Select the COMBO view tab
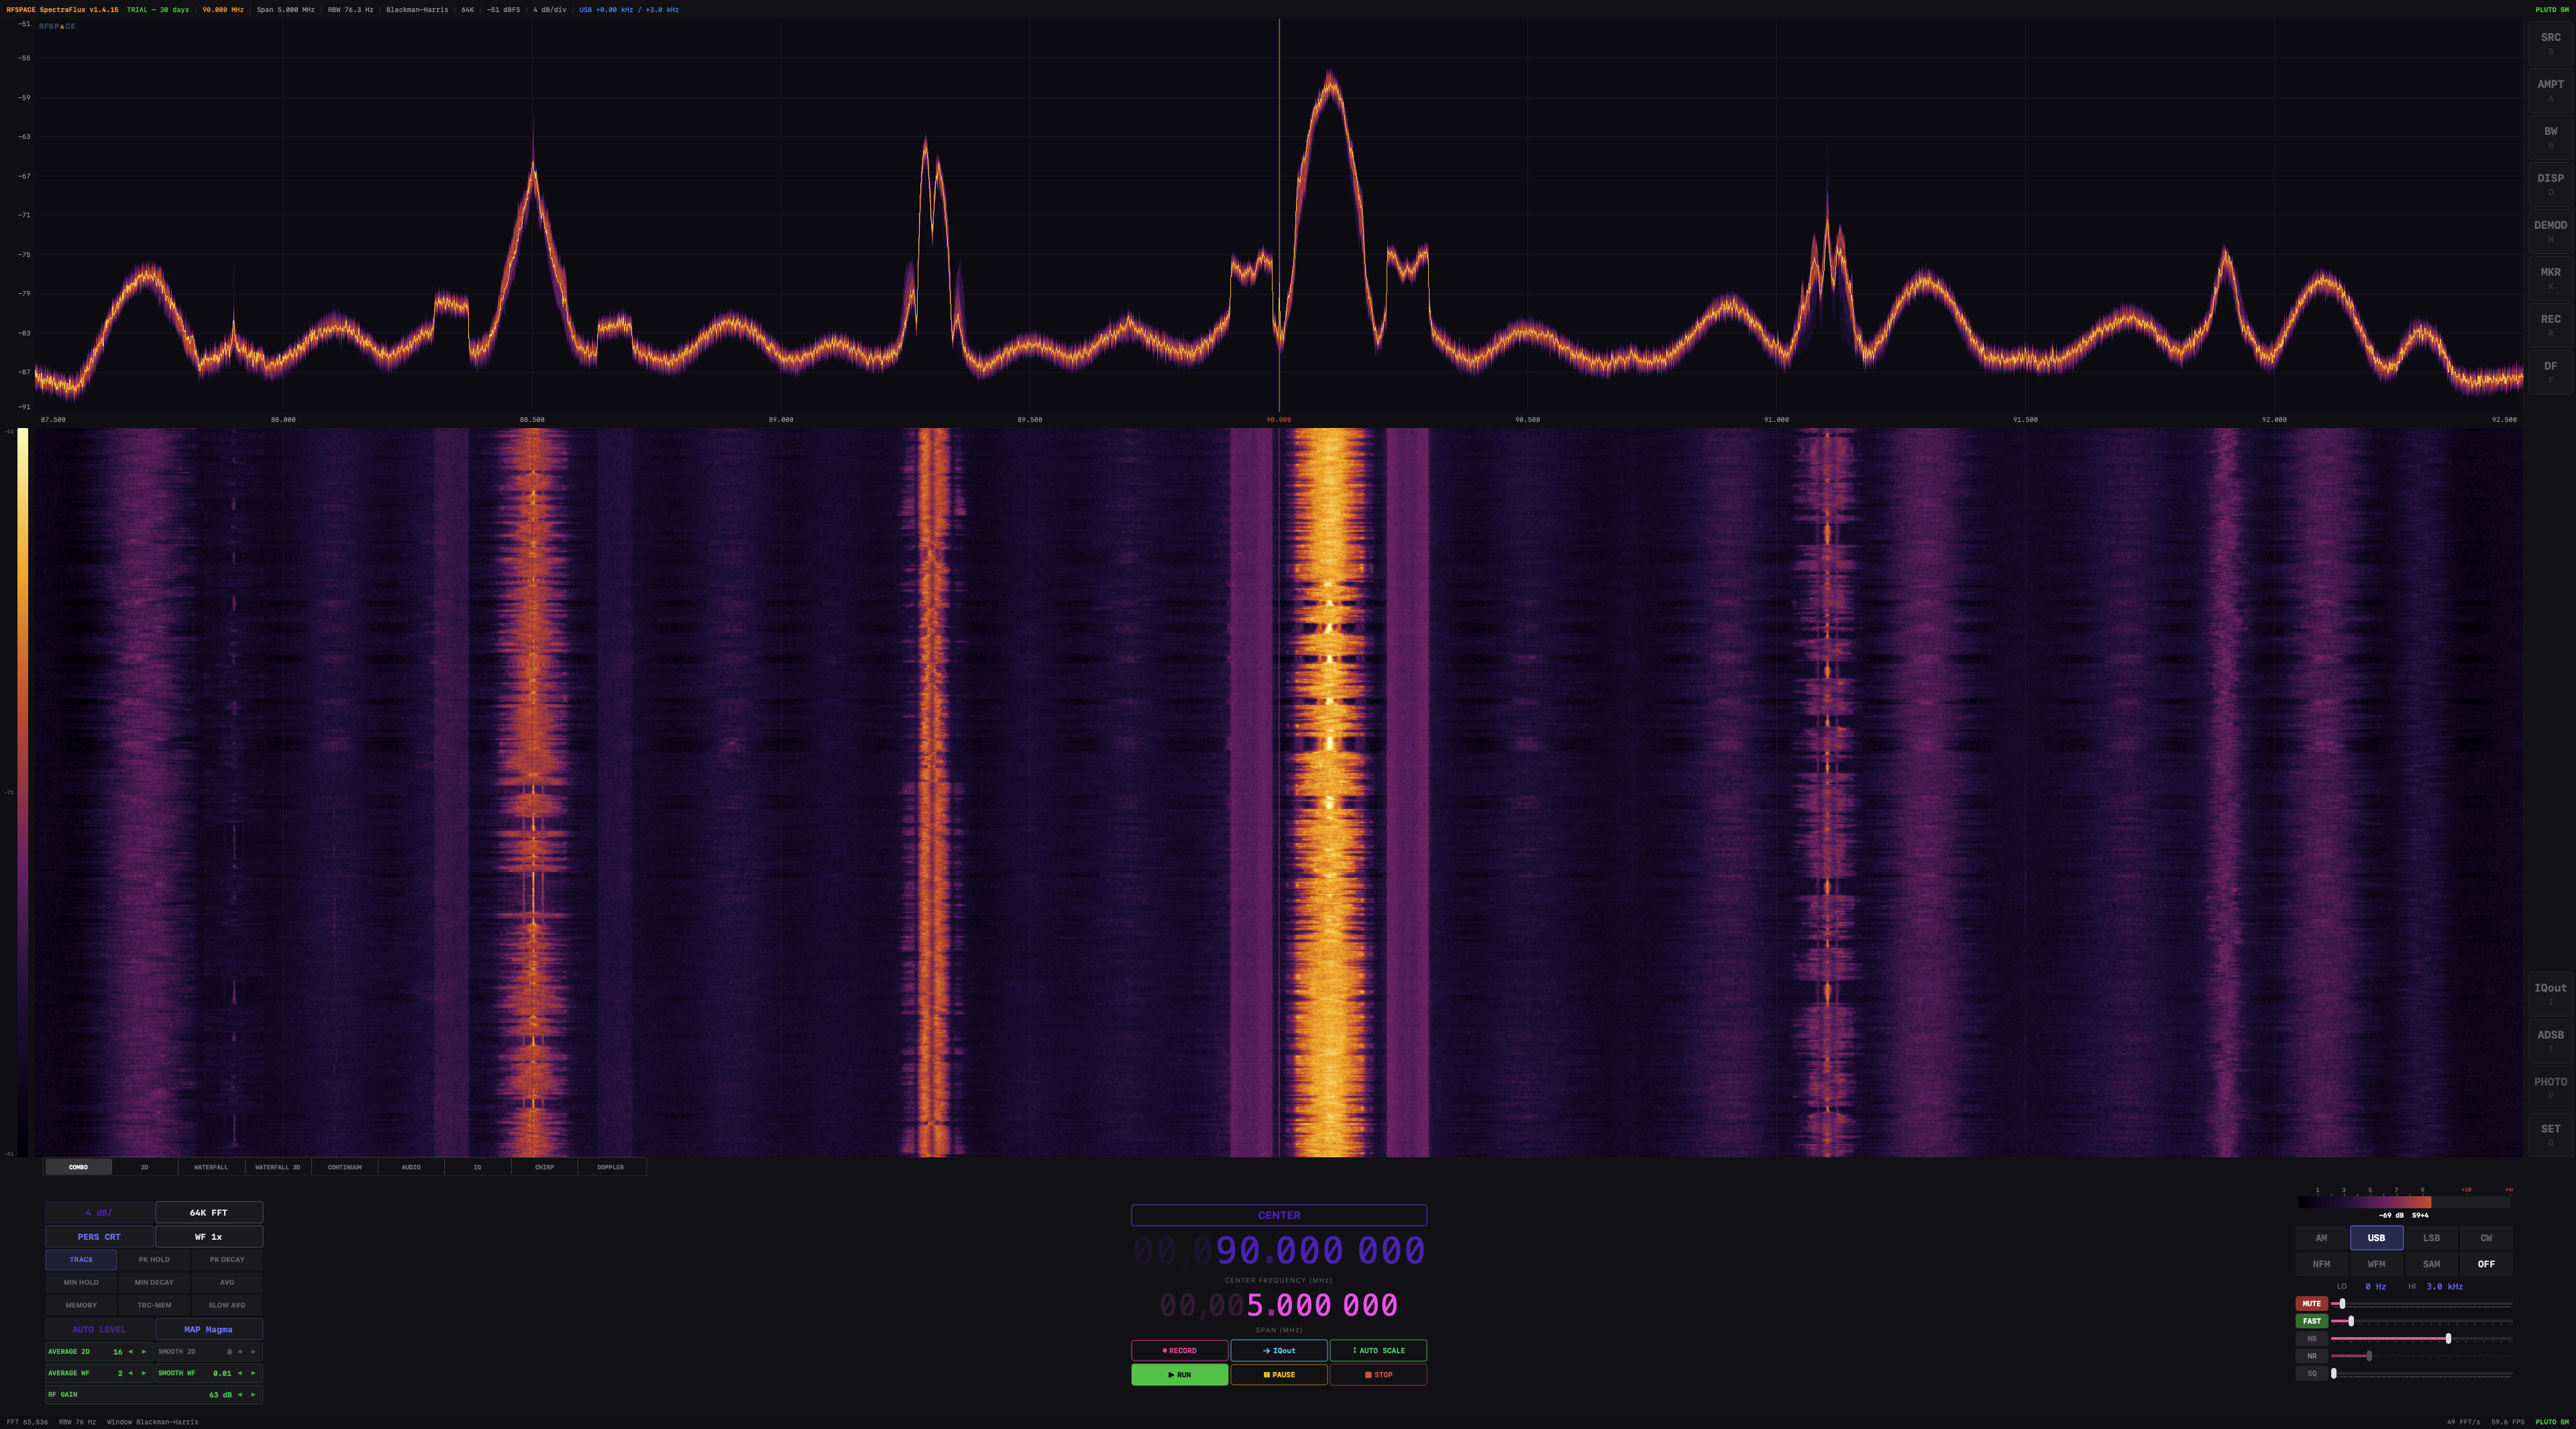The image size is (2576, 1429). point(78,1167)
